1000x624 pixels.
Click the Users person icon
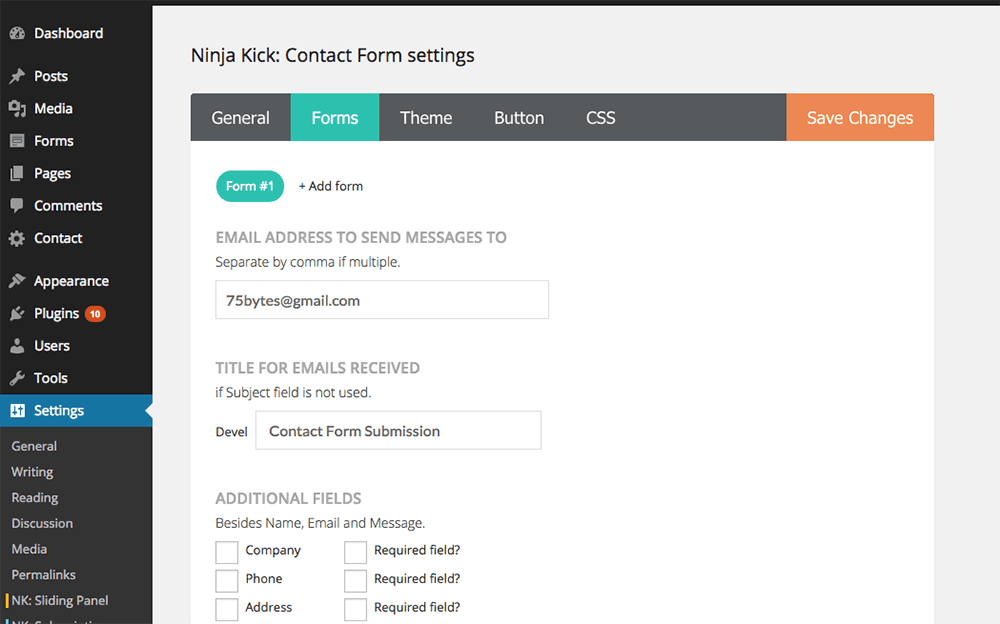pos(17,346)
